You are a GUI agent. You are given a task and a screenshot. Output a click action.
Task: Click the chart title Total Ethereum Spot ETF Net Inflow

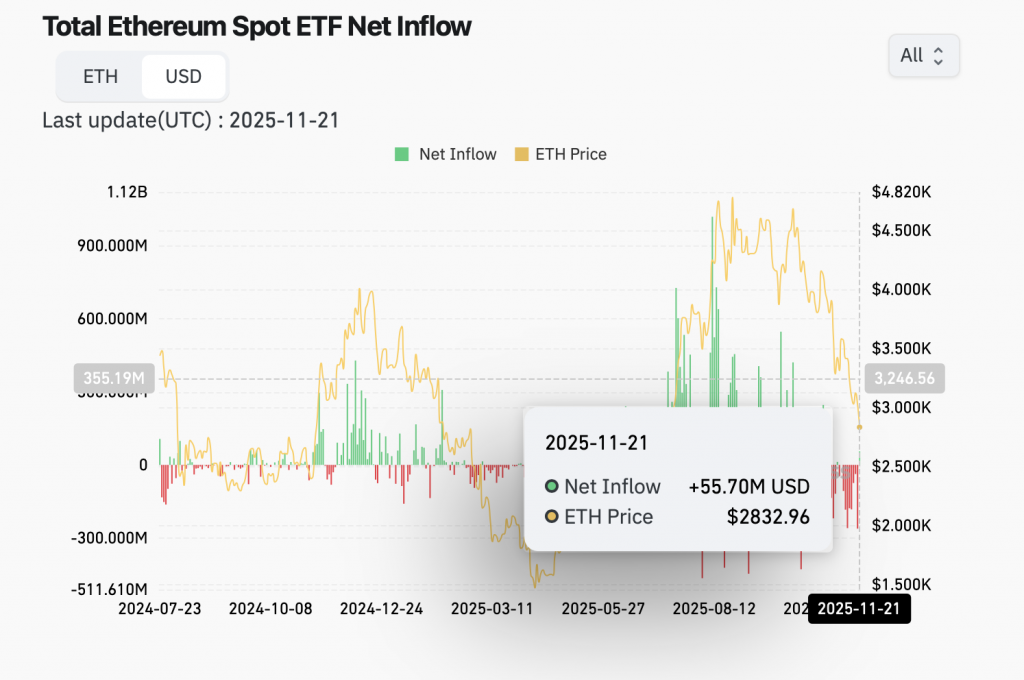255,26
